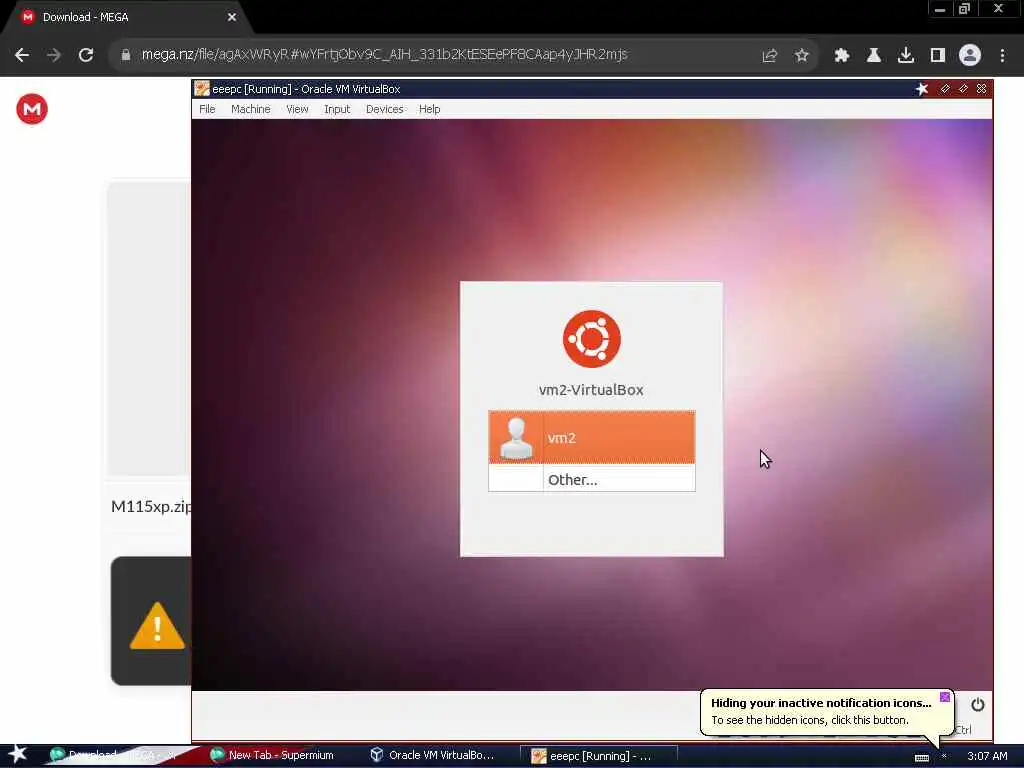Click the VirtualBox window icon in title bar
This screenshot has height=768, width=1024.
point(202,89)
